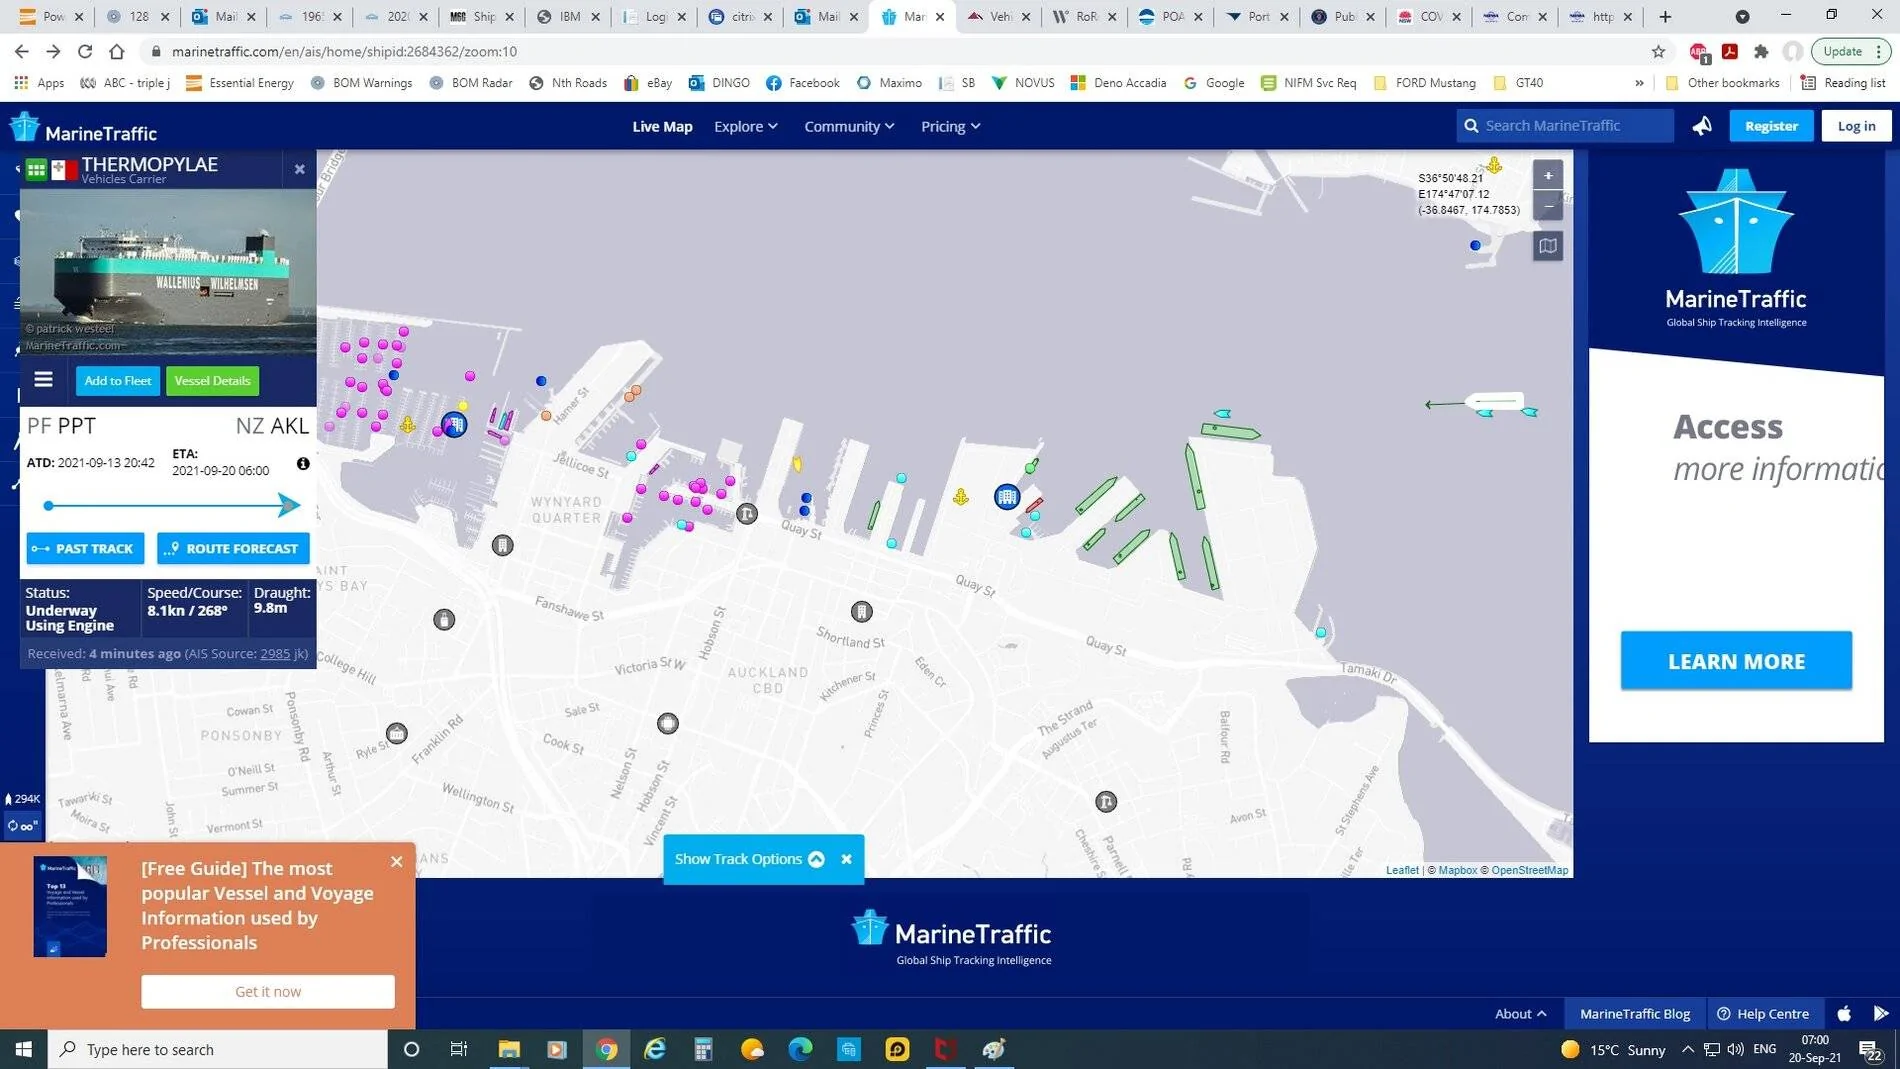Close the THERMOPYLAE vessel panel

tap(299, 169)
